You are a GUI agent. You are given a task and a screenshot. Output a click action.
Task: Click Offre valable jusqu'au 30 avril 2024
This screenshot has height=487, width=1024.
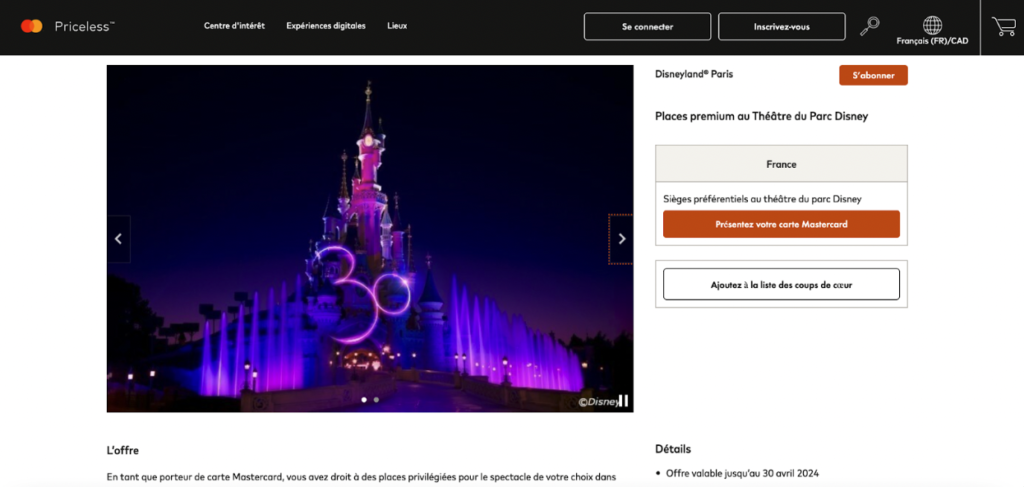[x=742, y=473]
